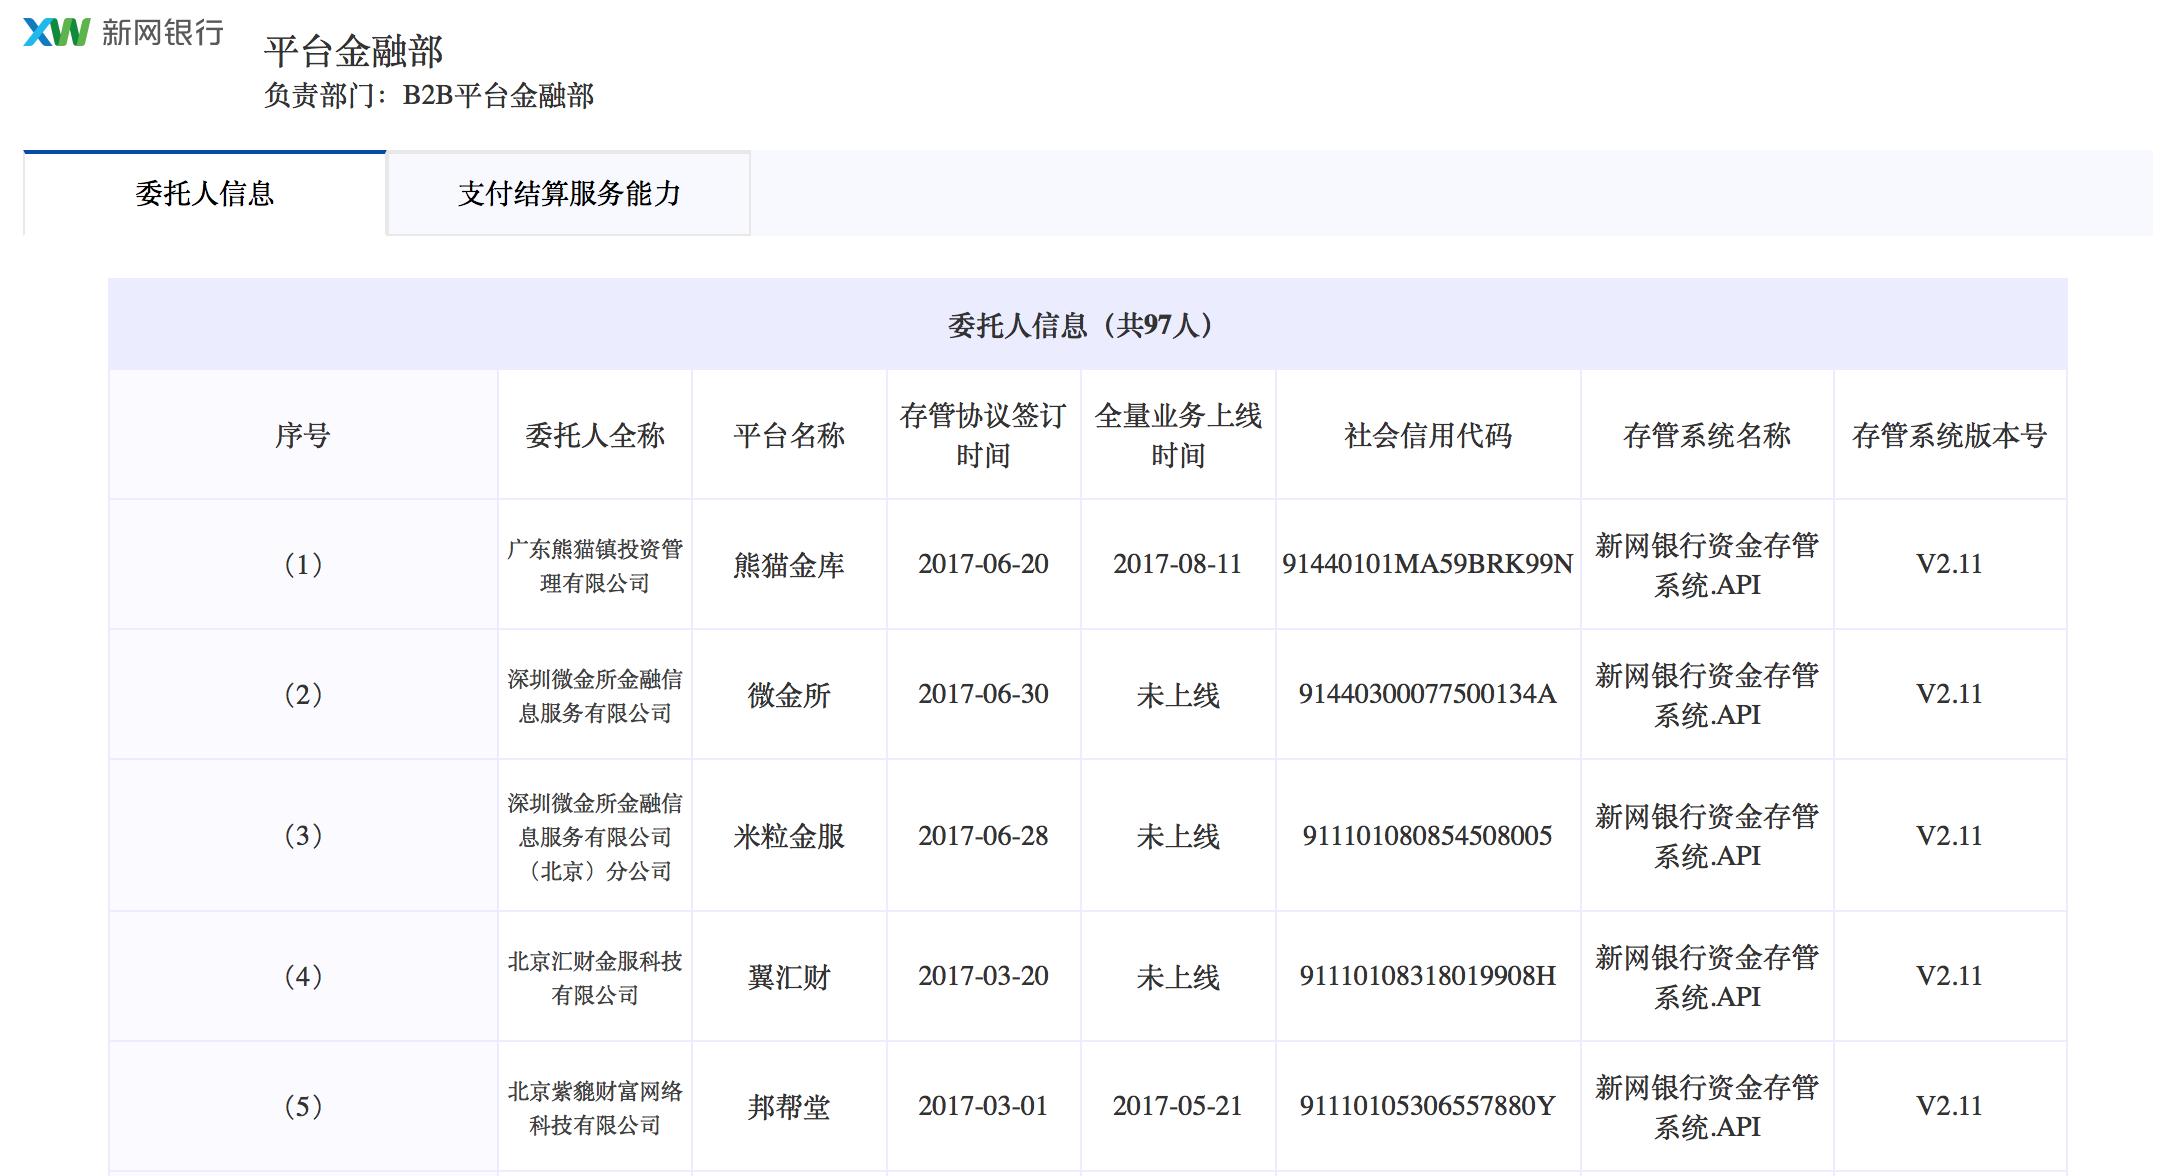This screenshot has width=2174, height=1176.
Task: Click 北京汇财金服科技有限公司 cell
Action: coord(595,978)
